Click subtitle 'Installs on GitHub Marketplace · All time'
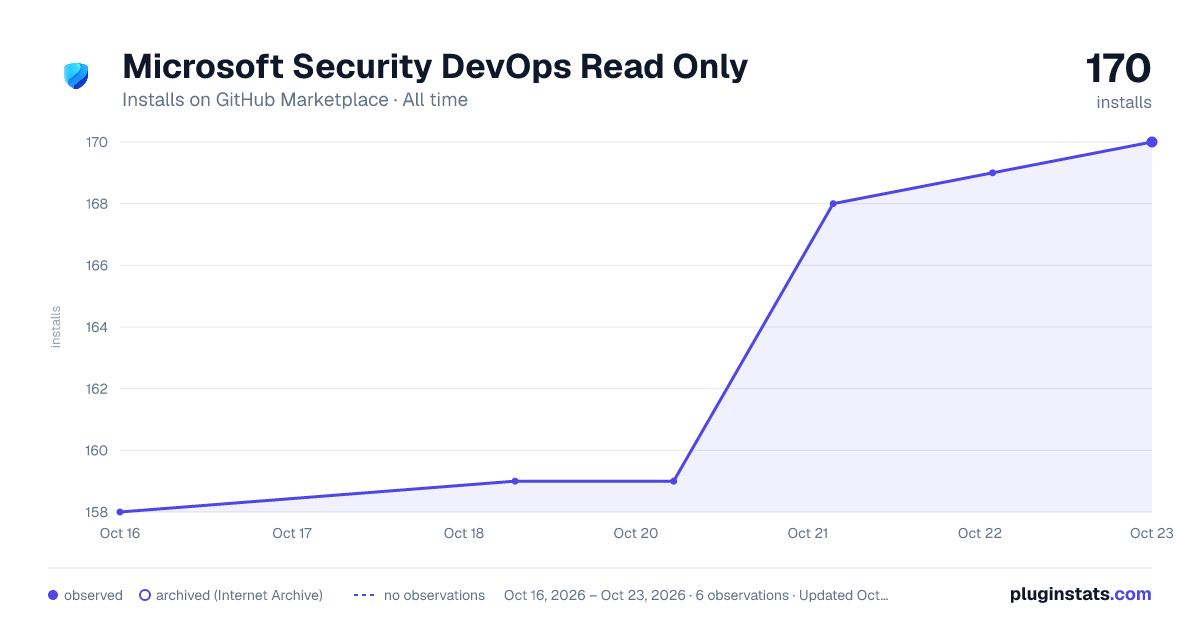Image resolution: width=1200 pixels, height=630 pixels. 295,100
